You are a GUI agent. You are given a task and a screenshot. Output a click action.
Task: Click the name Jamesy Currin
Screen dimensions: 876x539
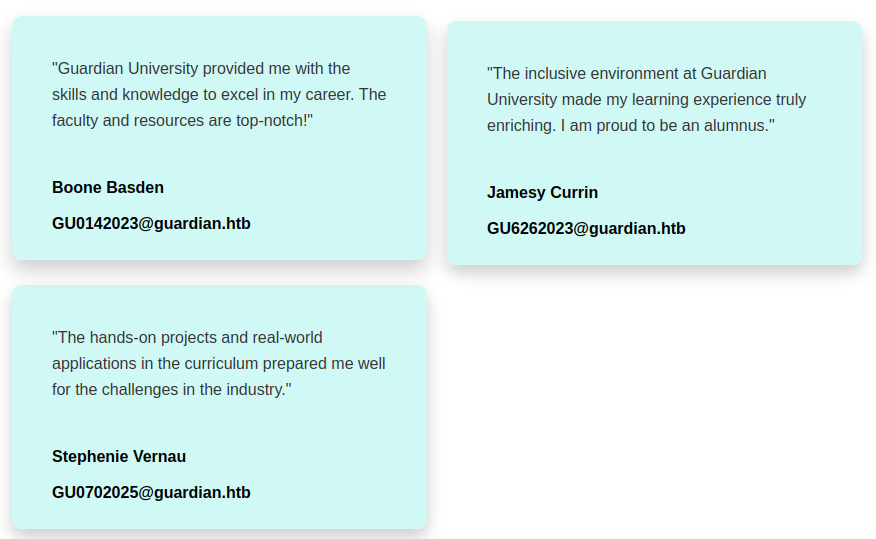(542, 192)
